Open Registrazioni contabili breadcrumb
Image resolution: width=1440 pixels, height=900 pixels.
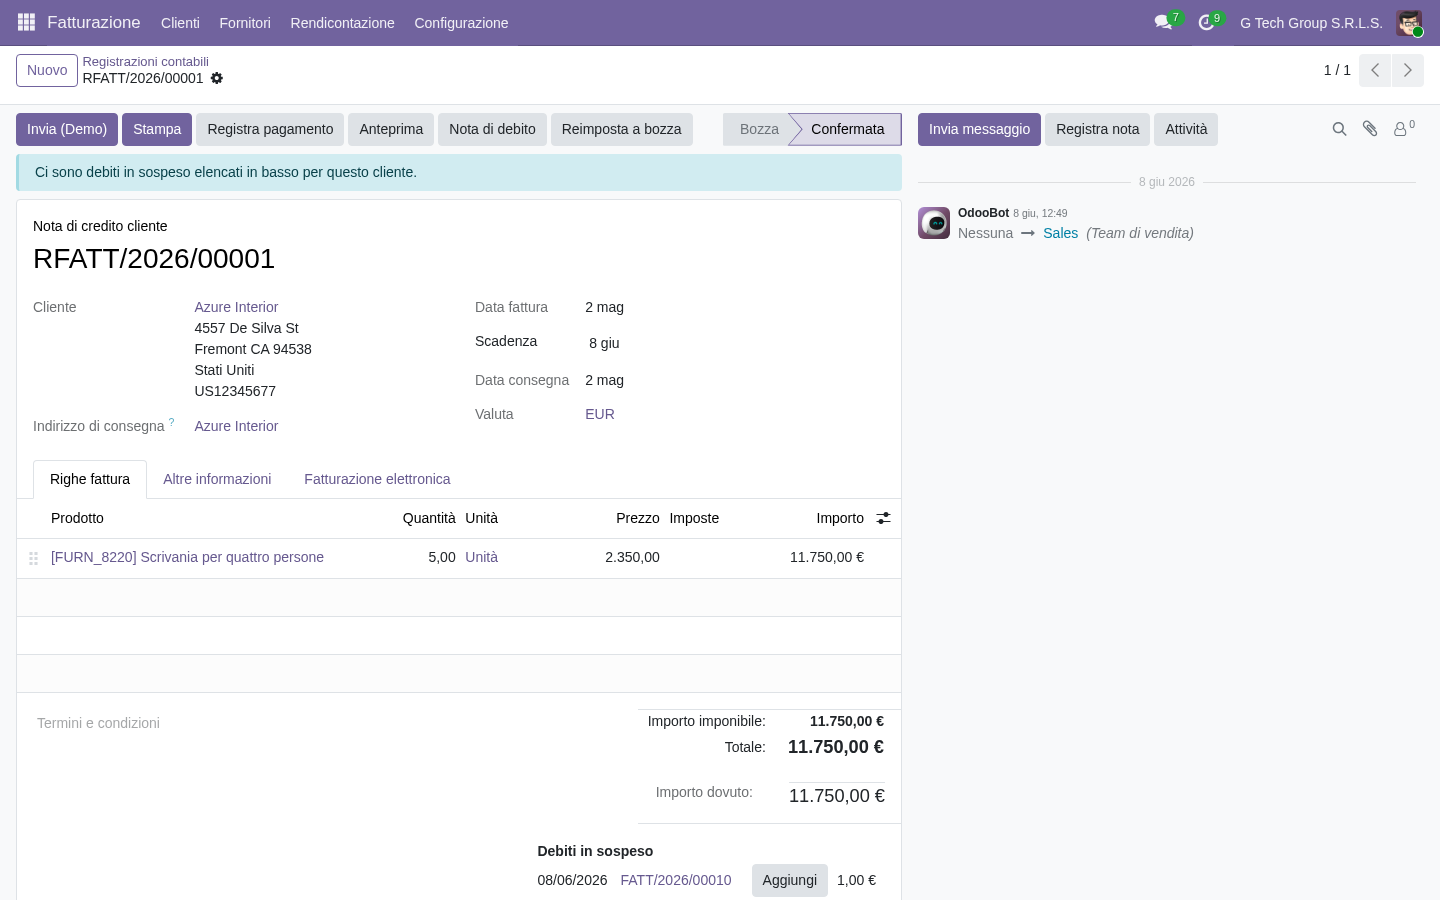click(x=146, y=62)
